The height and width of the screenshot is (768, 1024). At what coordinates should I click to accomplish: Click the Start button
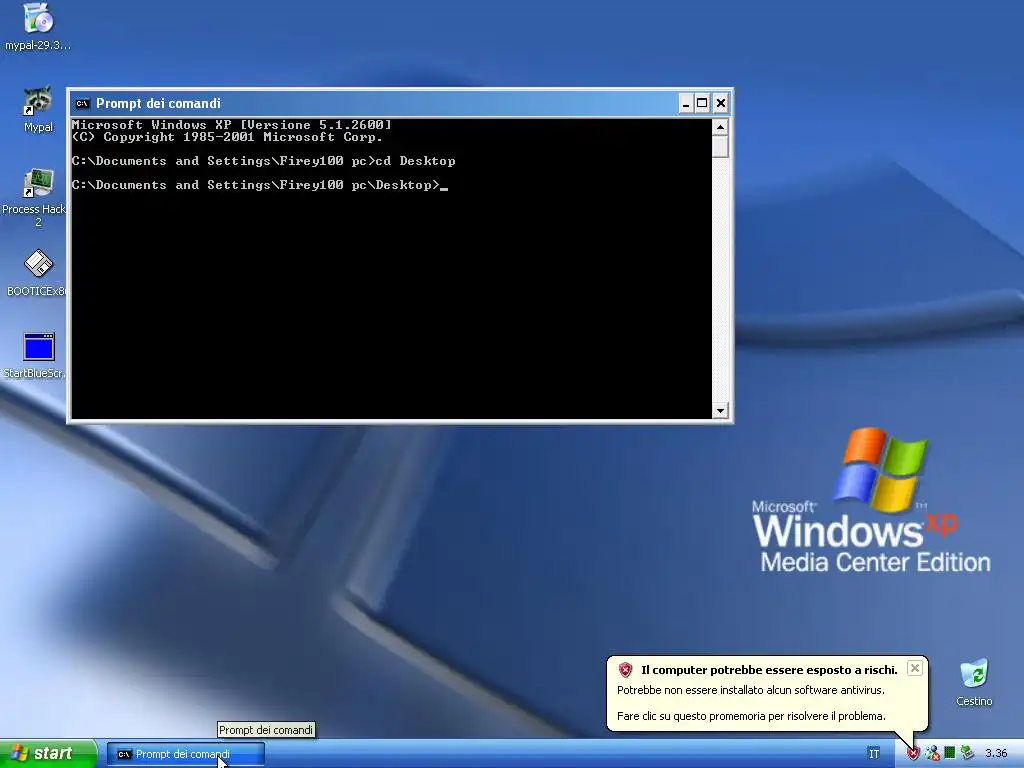[48, 754]
